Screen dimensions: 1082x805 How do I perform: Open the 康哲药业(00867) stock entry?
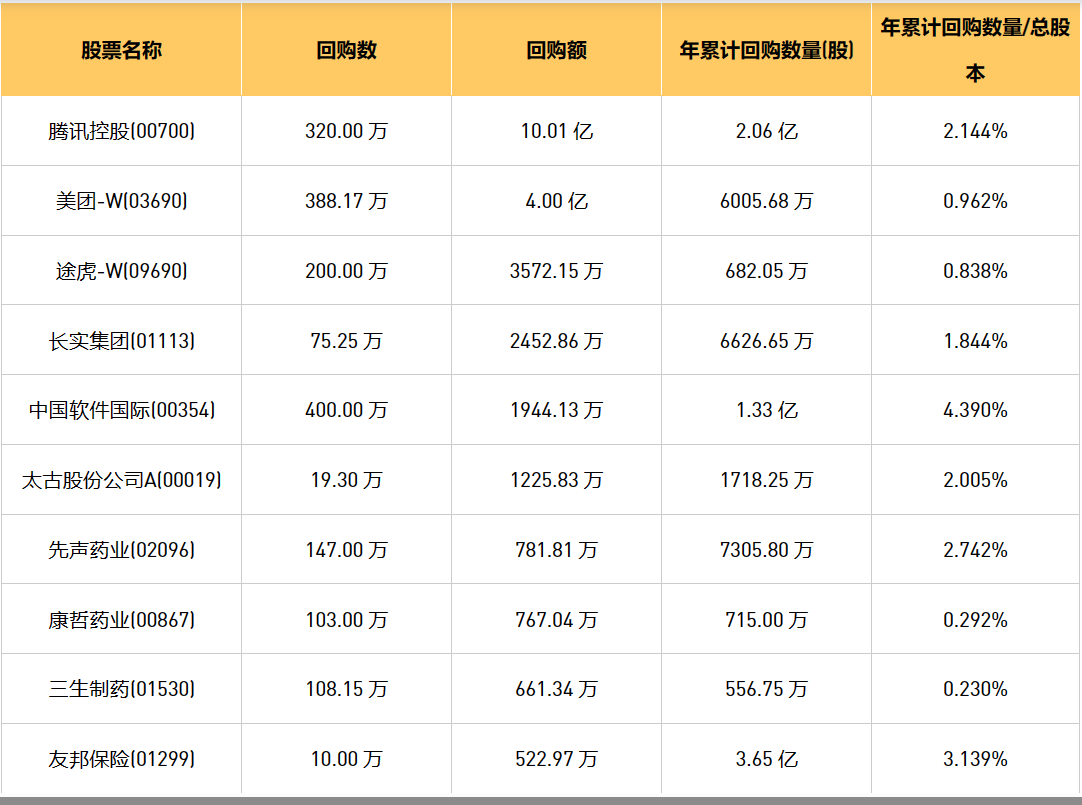coord(121,620)
